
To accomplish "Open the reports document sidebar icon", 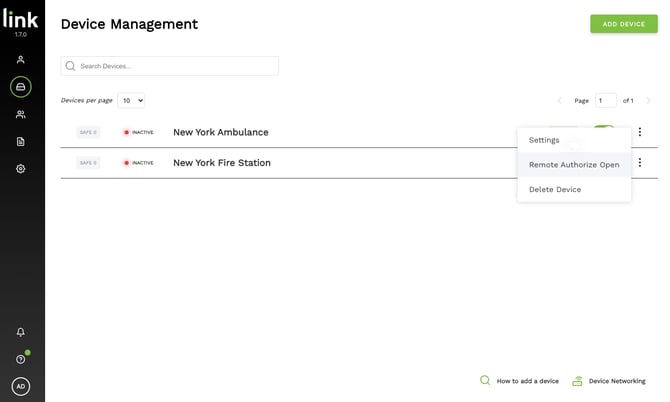I will pos(21,141).
